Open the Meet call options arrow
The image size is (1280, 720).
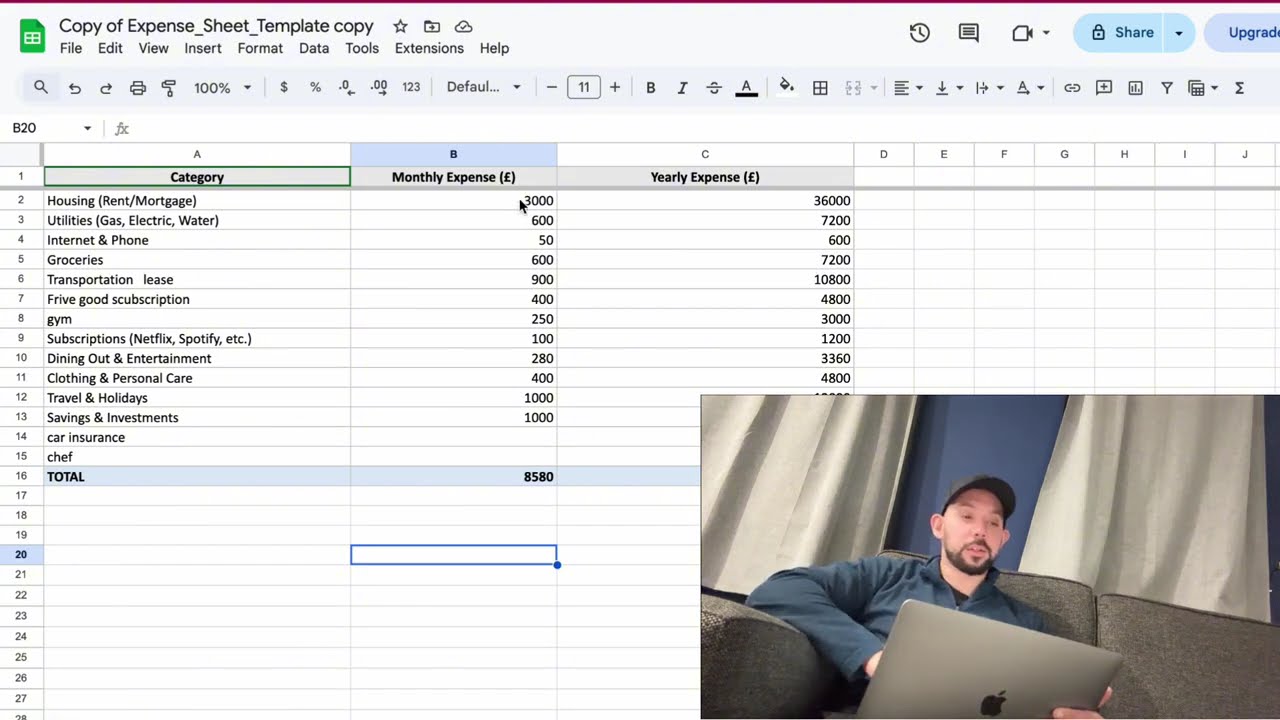1046,33
